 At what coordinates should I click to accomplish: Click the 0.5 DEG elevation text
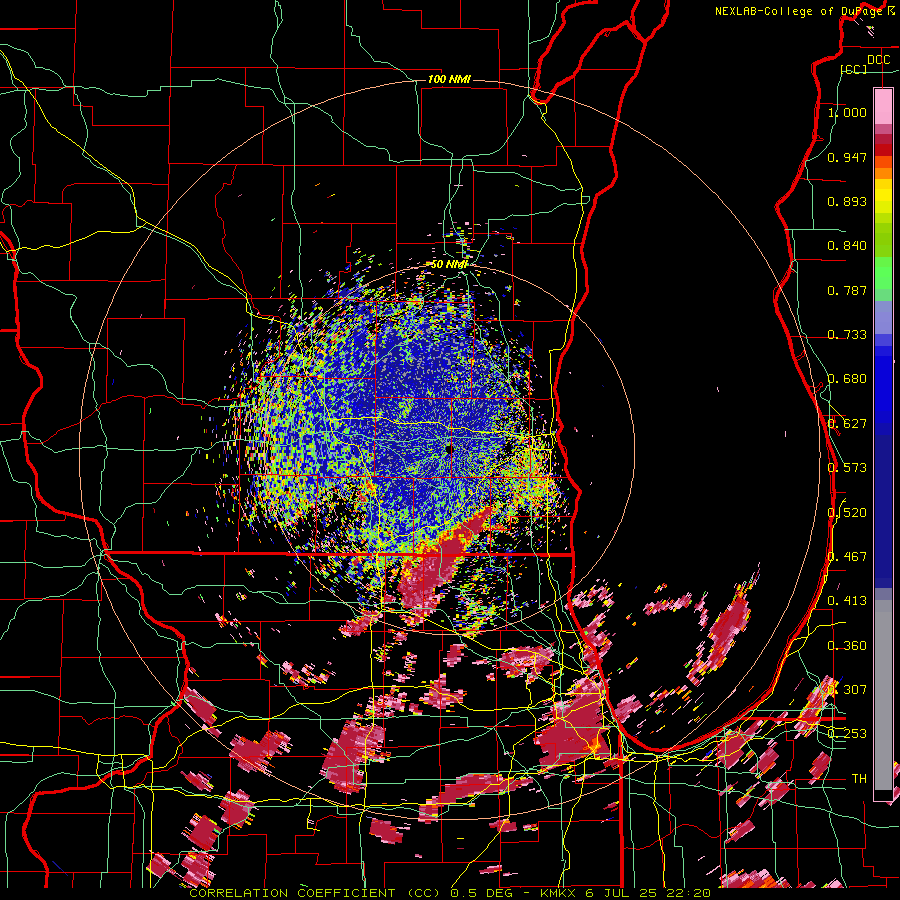[483, 893]
